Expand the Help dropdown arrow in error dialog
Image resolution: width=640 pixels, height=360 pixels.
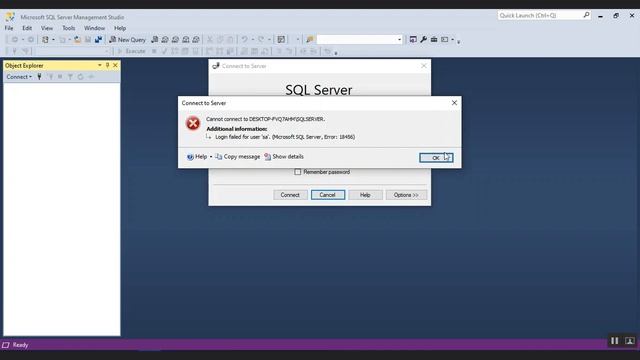click(211, 157)
